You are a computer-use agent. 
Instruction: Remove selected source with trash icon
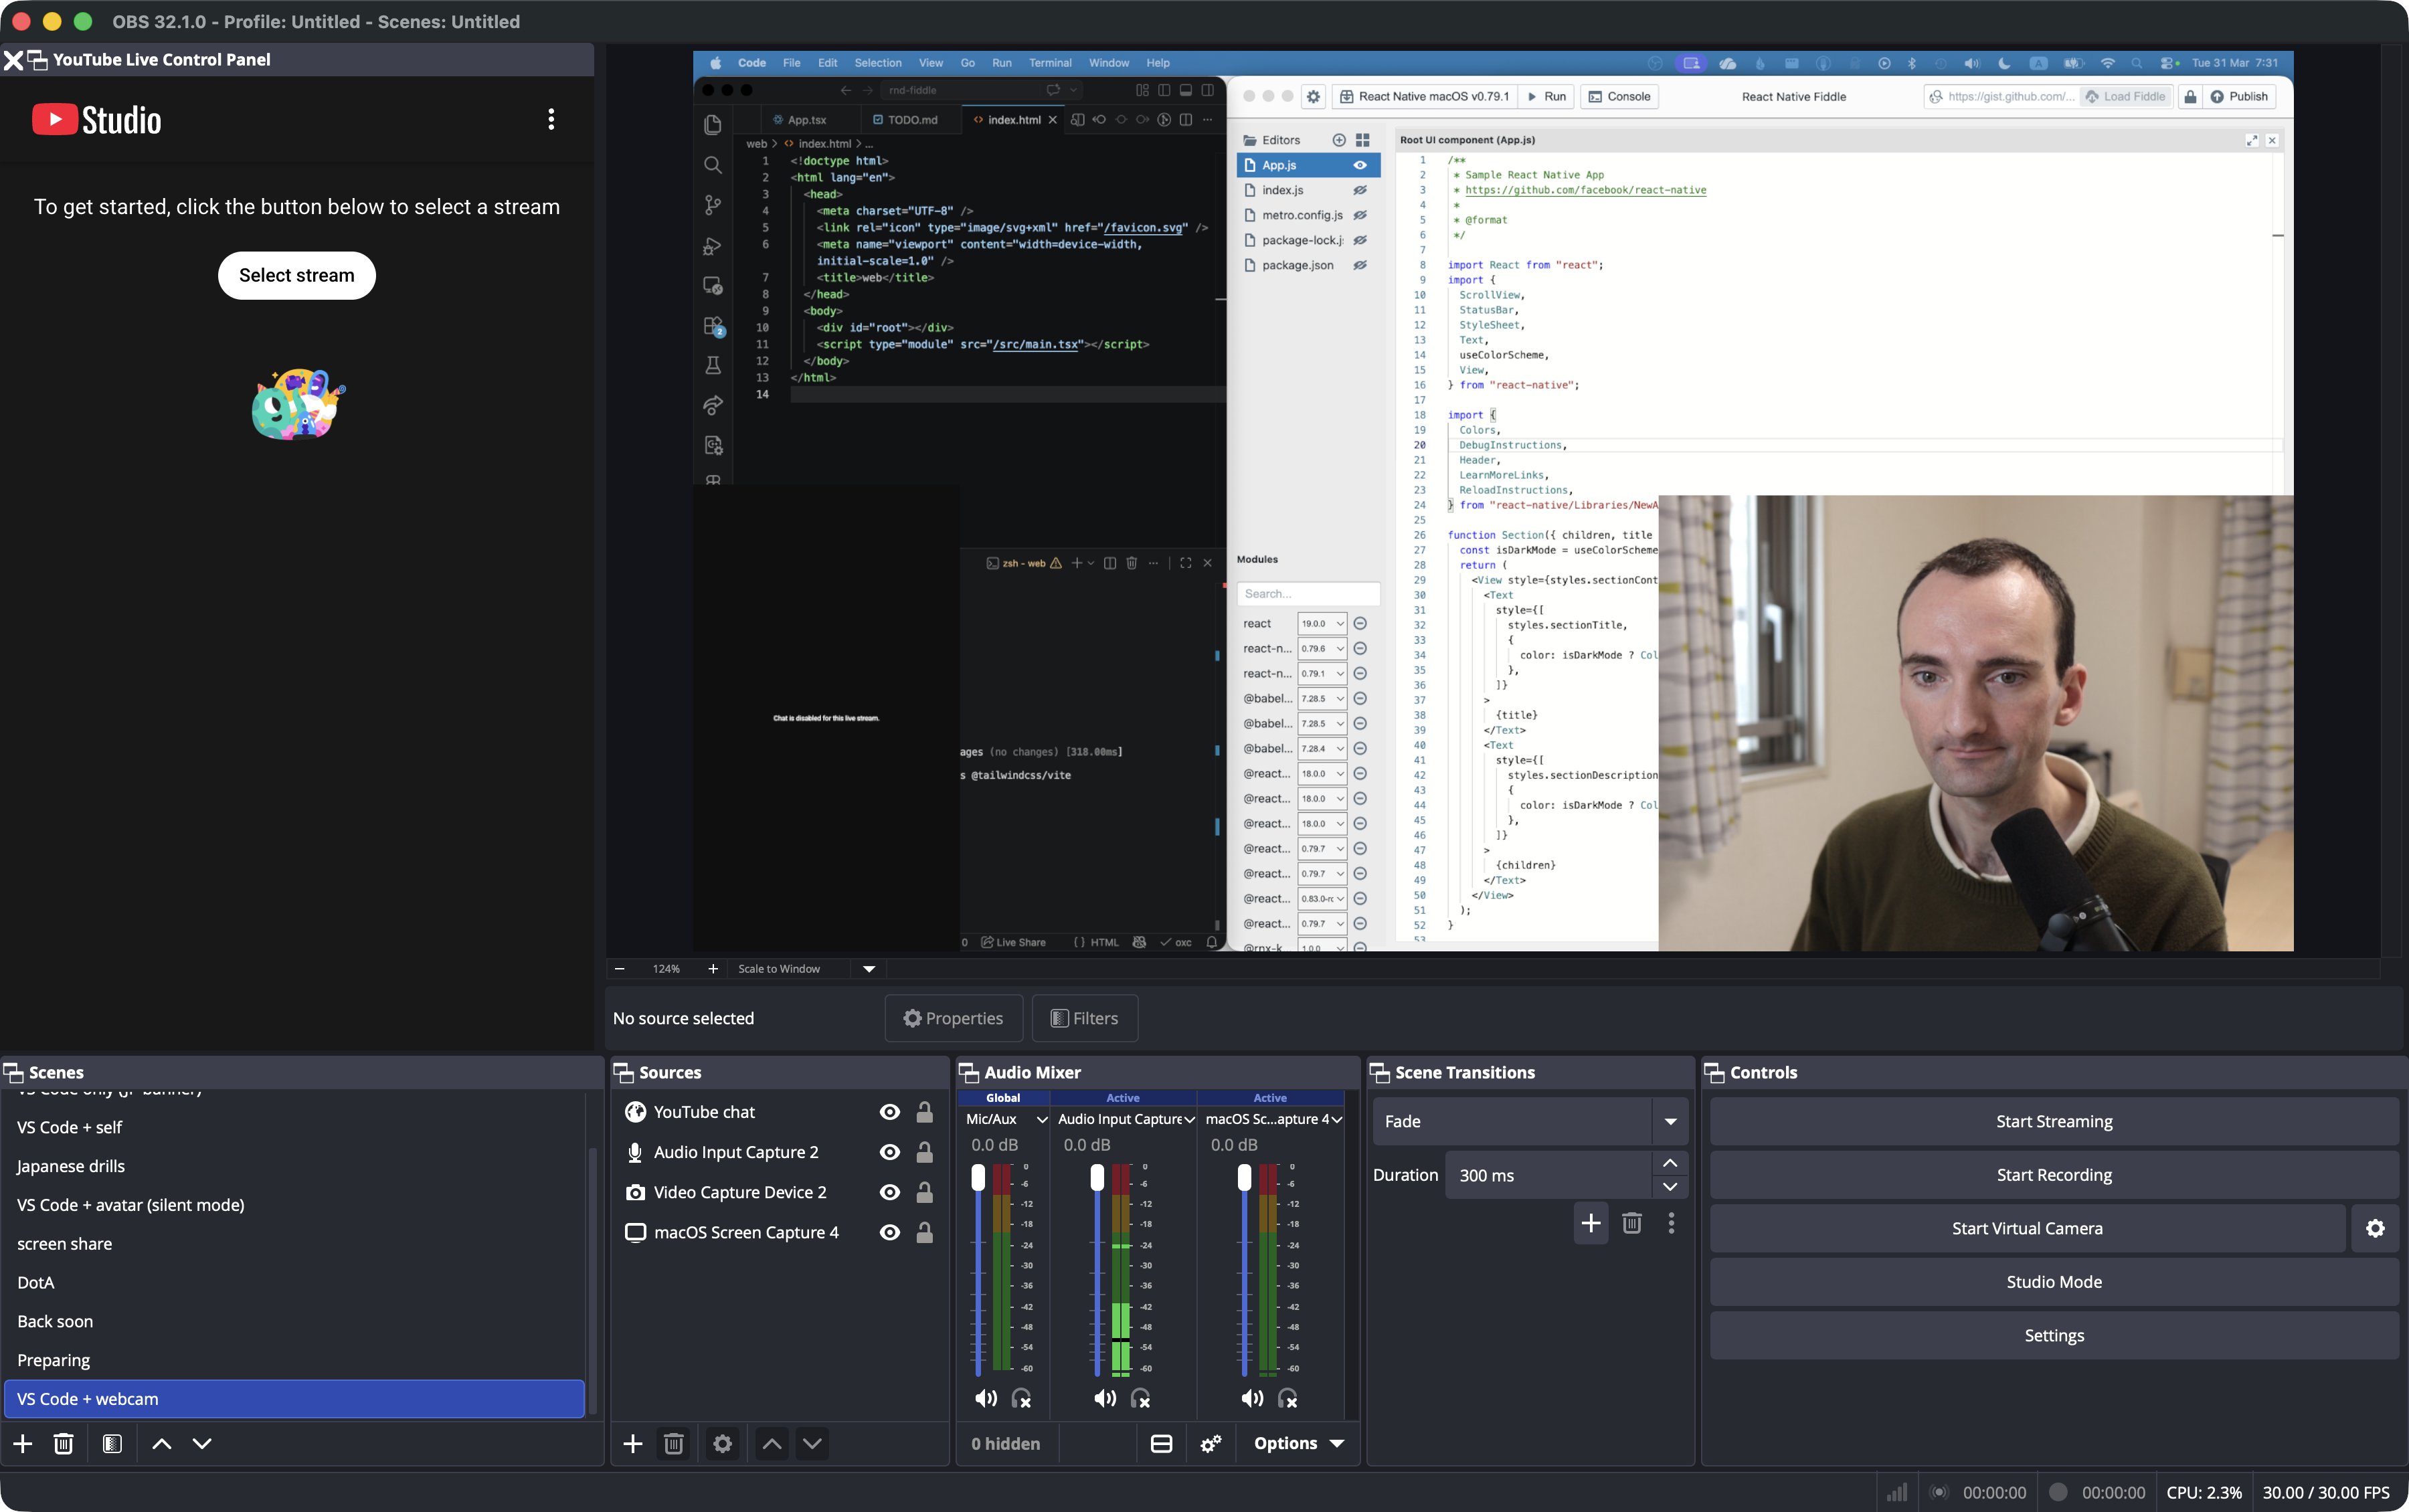tap(674, 1443)
